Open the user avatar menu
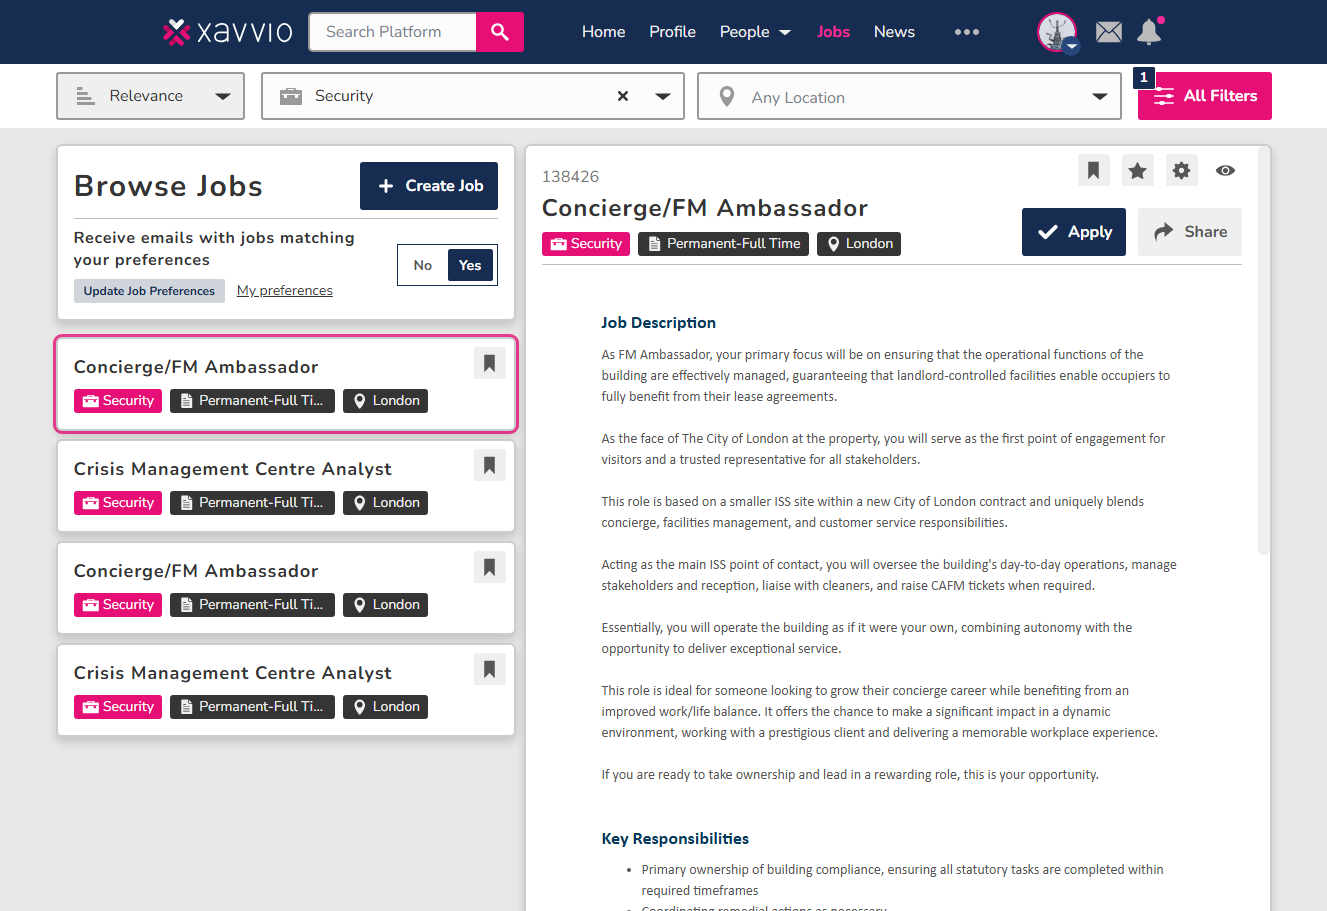The image size is (1327, 911). pos(1058,32)
